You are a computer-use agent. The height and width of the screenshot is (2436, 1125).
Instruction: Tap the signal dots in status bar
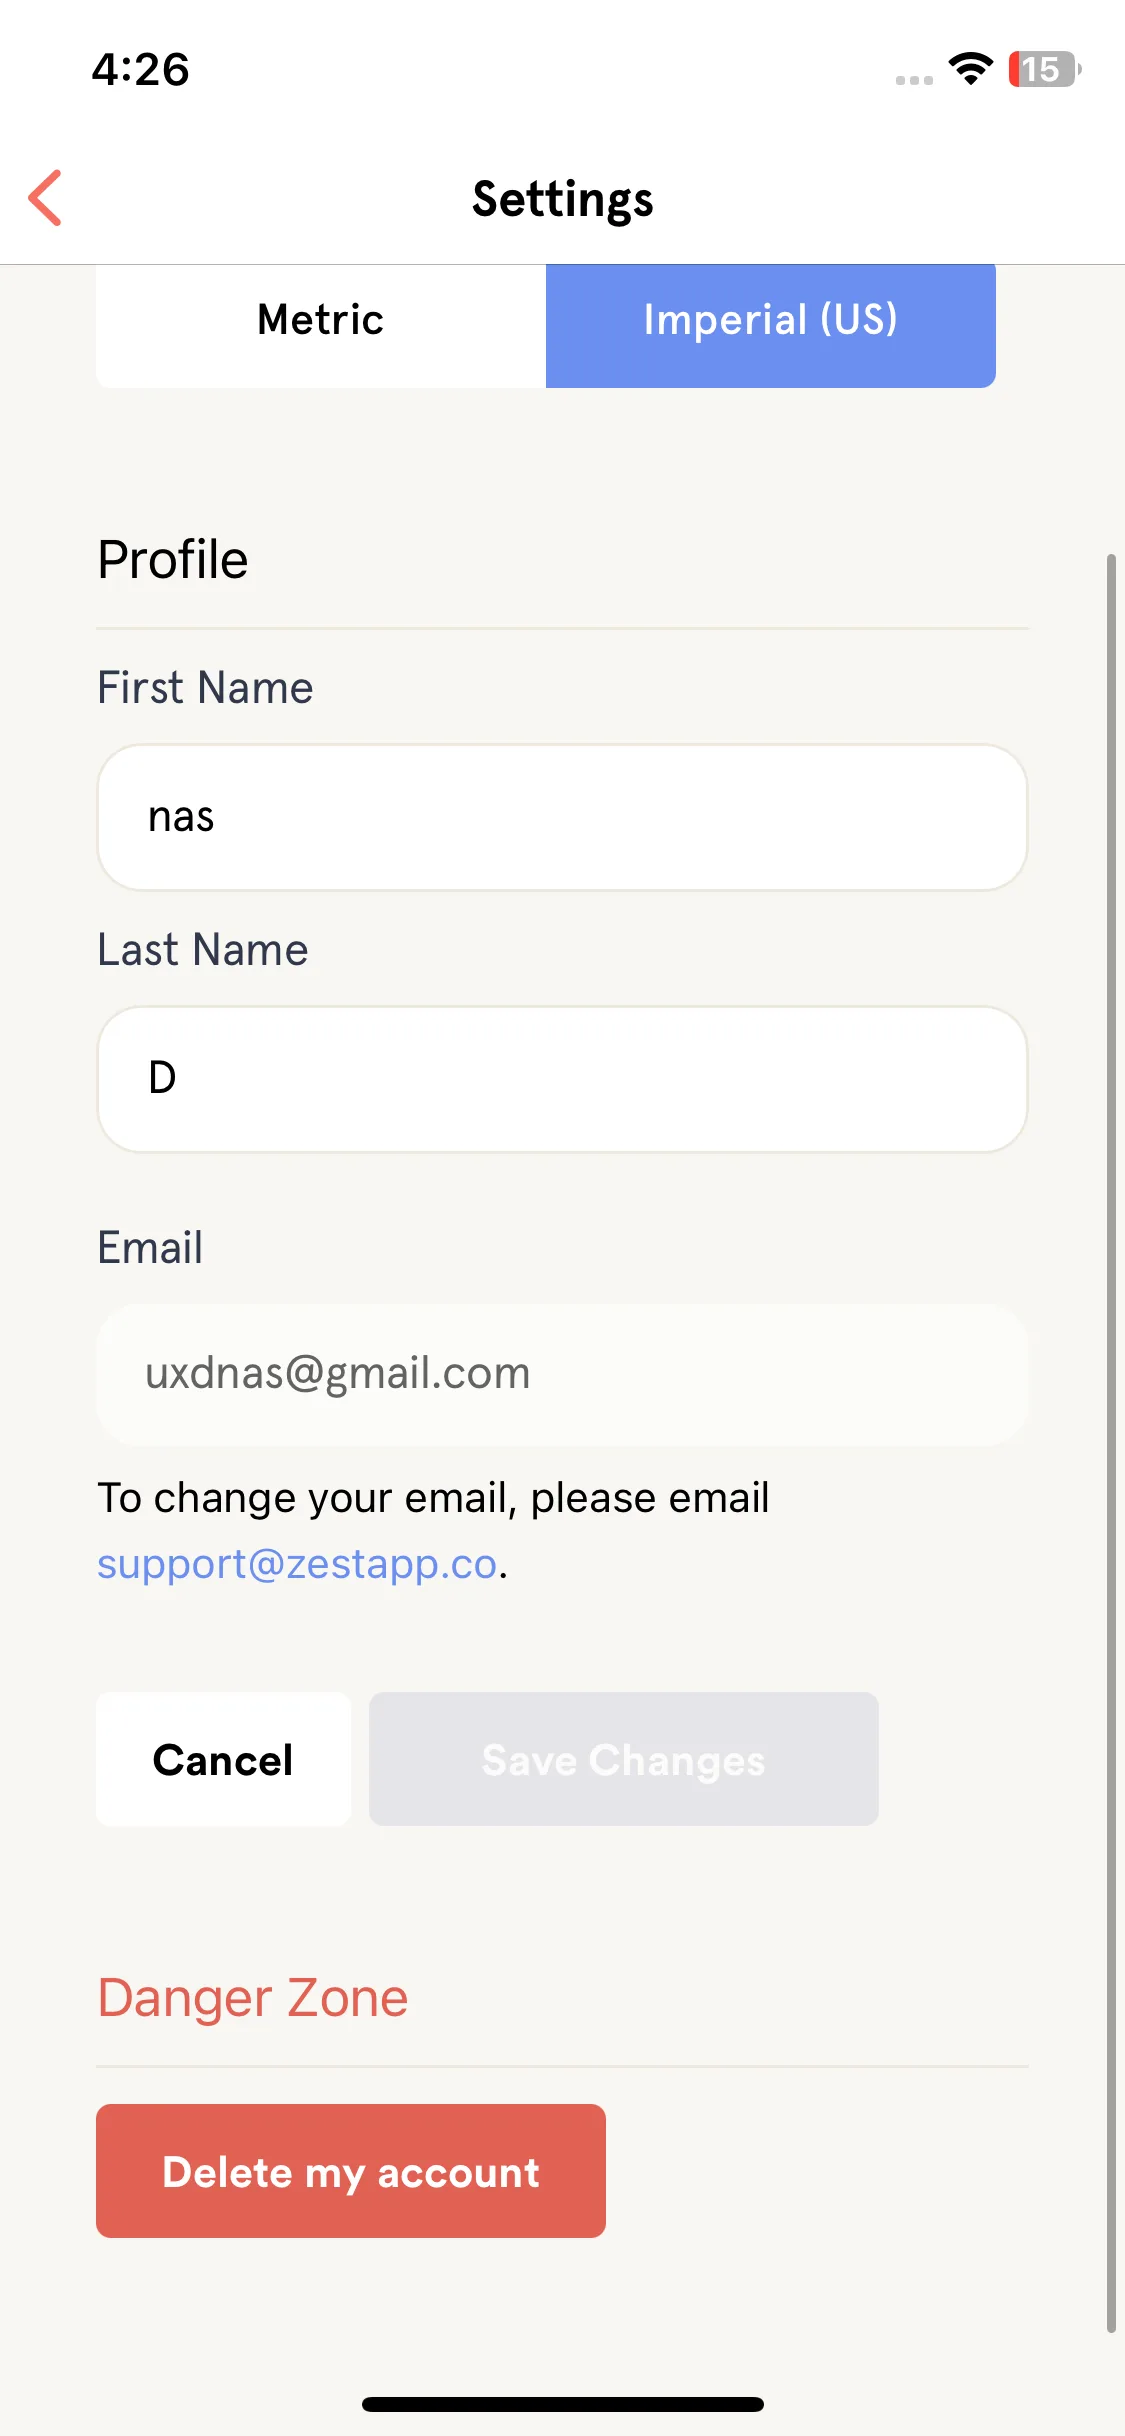coord(914,80)
